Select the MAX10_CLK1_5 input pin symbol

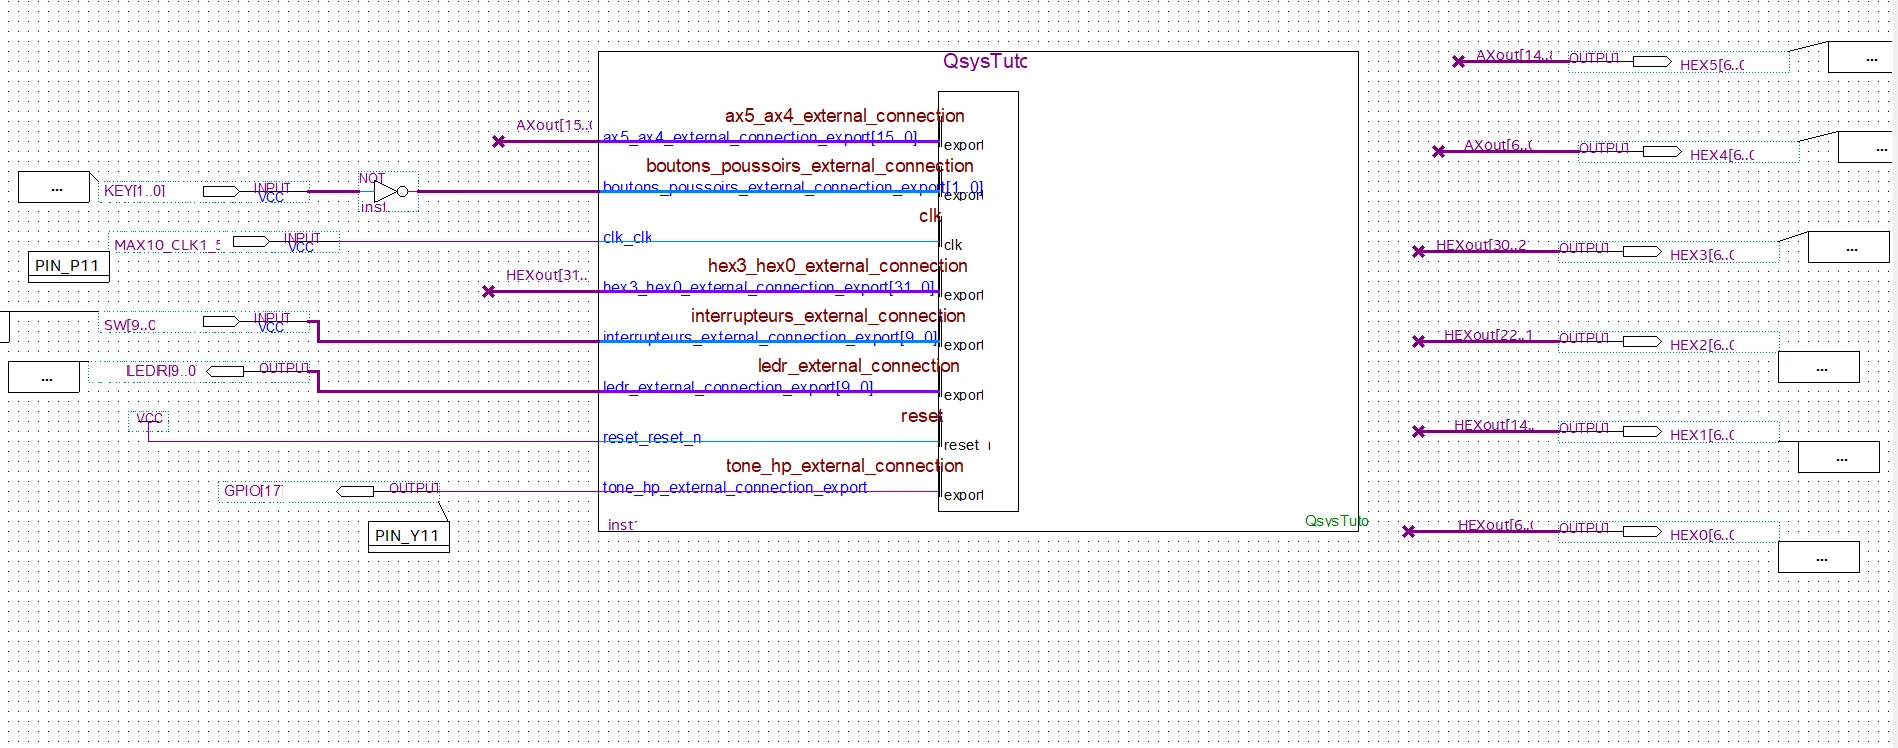point(250,241)
